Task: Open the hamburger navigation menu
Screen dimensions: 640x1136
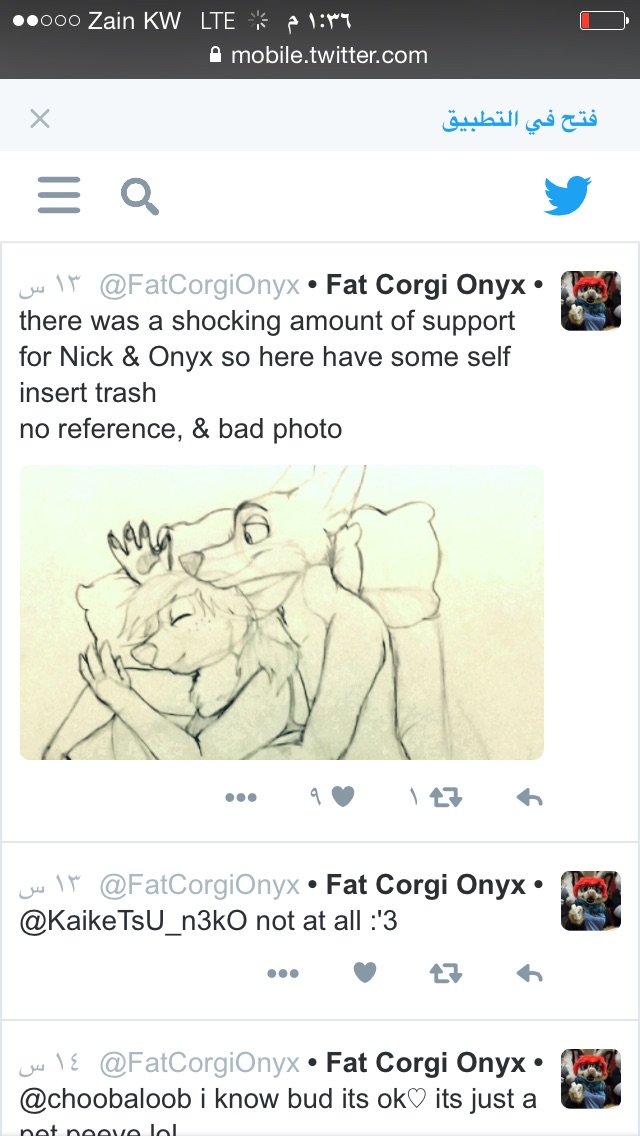Action: (59, 195)
